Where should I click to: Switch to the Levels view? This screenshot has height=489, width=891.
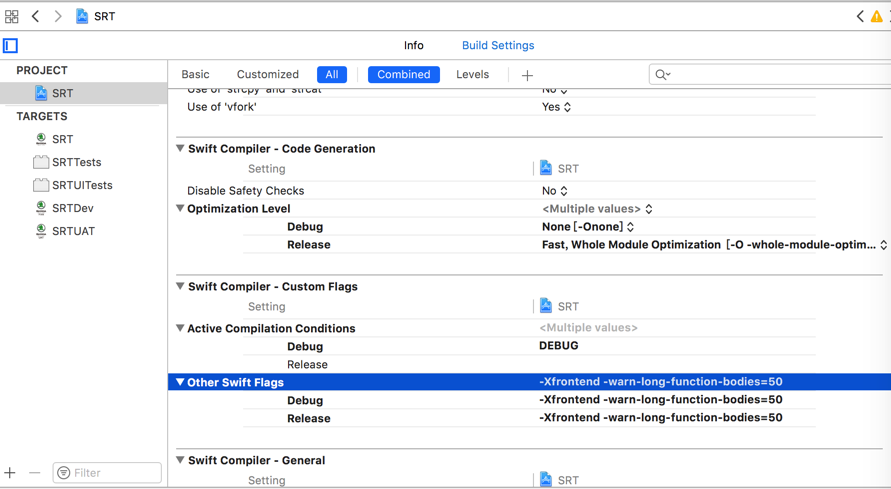(x=473, y=75)
